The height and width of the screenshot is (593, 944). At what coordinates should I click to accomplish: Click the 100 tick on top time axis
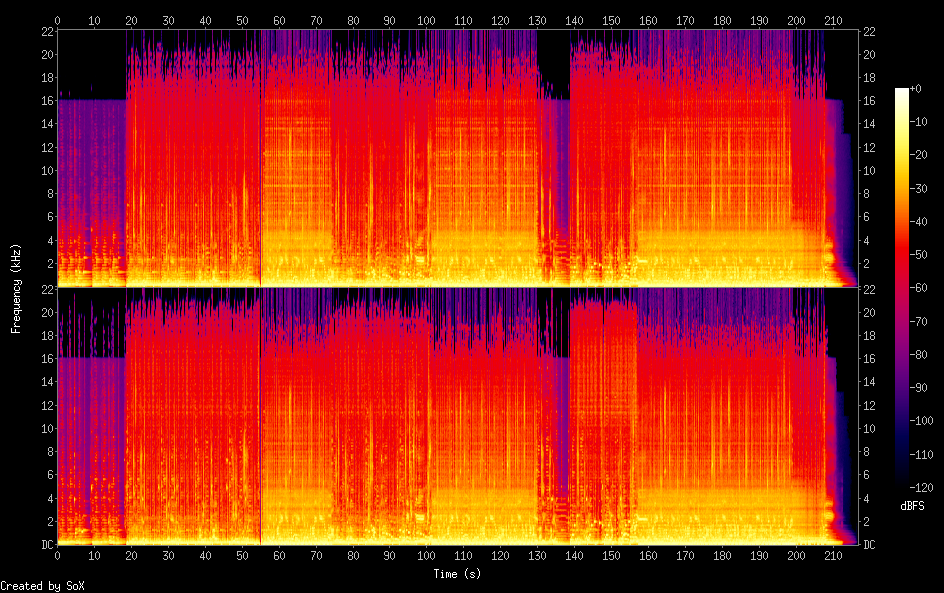pos(427,20)
